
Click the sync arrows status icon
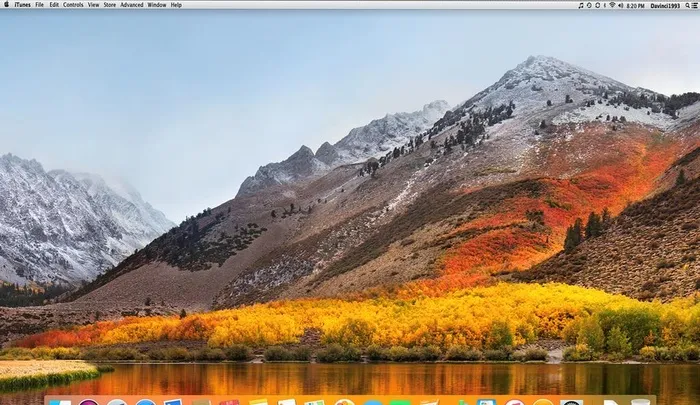(597, 6)
